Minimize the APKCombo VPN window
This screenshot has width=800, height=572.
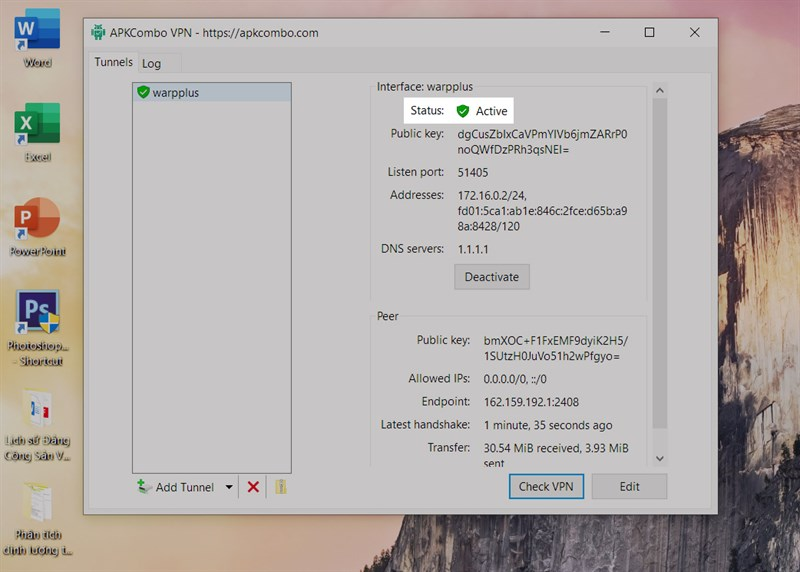click(605, 32)
